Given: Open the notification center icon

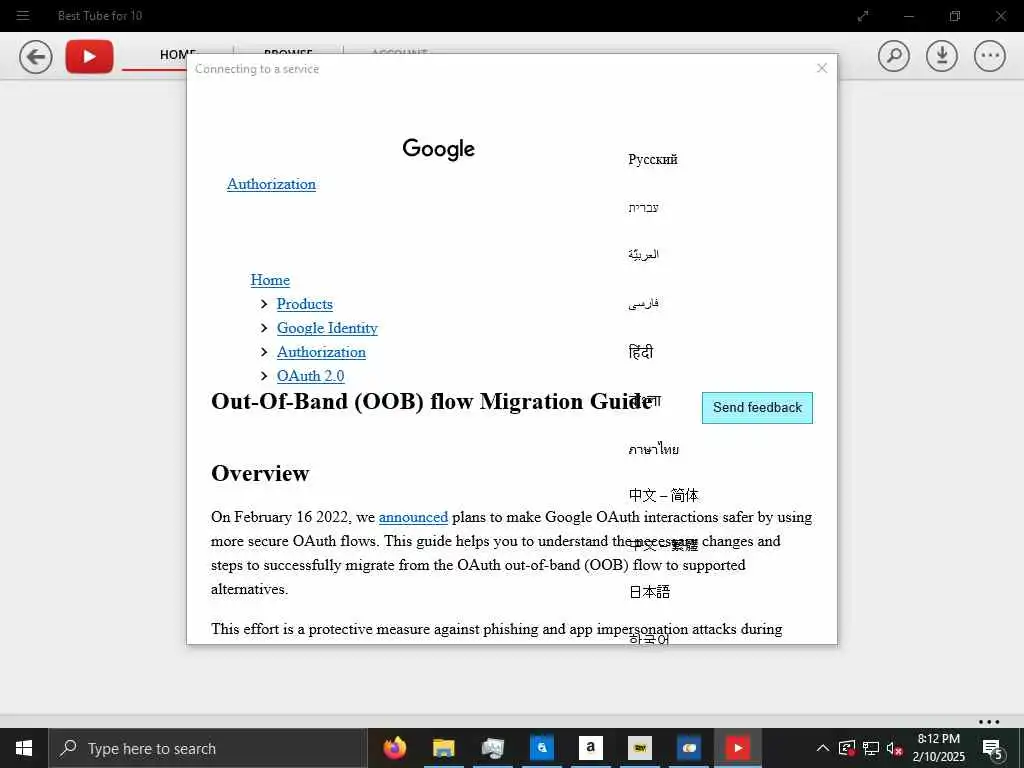Looking at the screenshot, I should [993, 748].
